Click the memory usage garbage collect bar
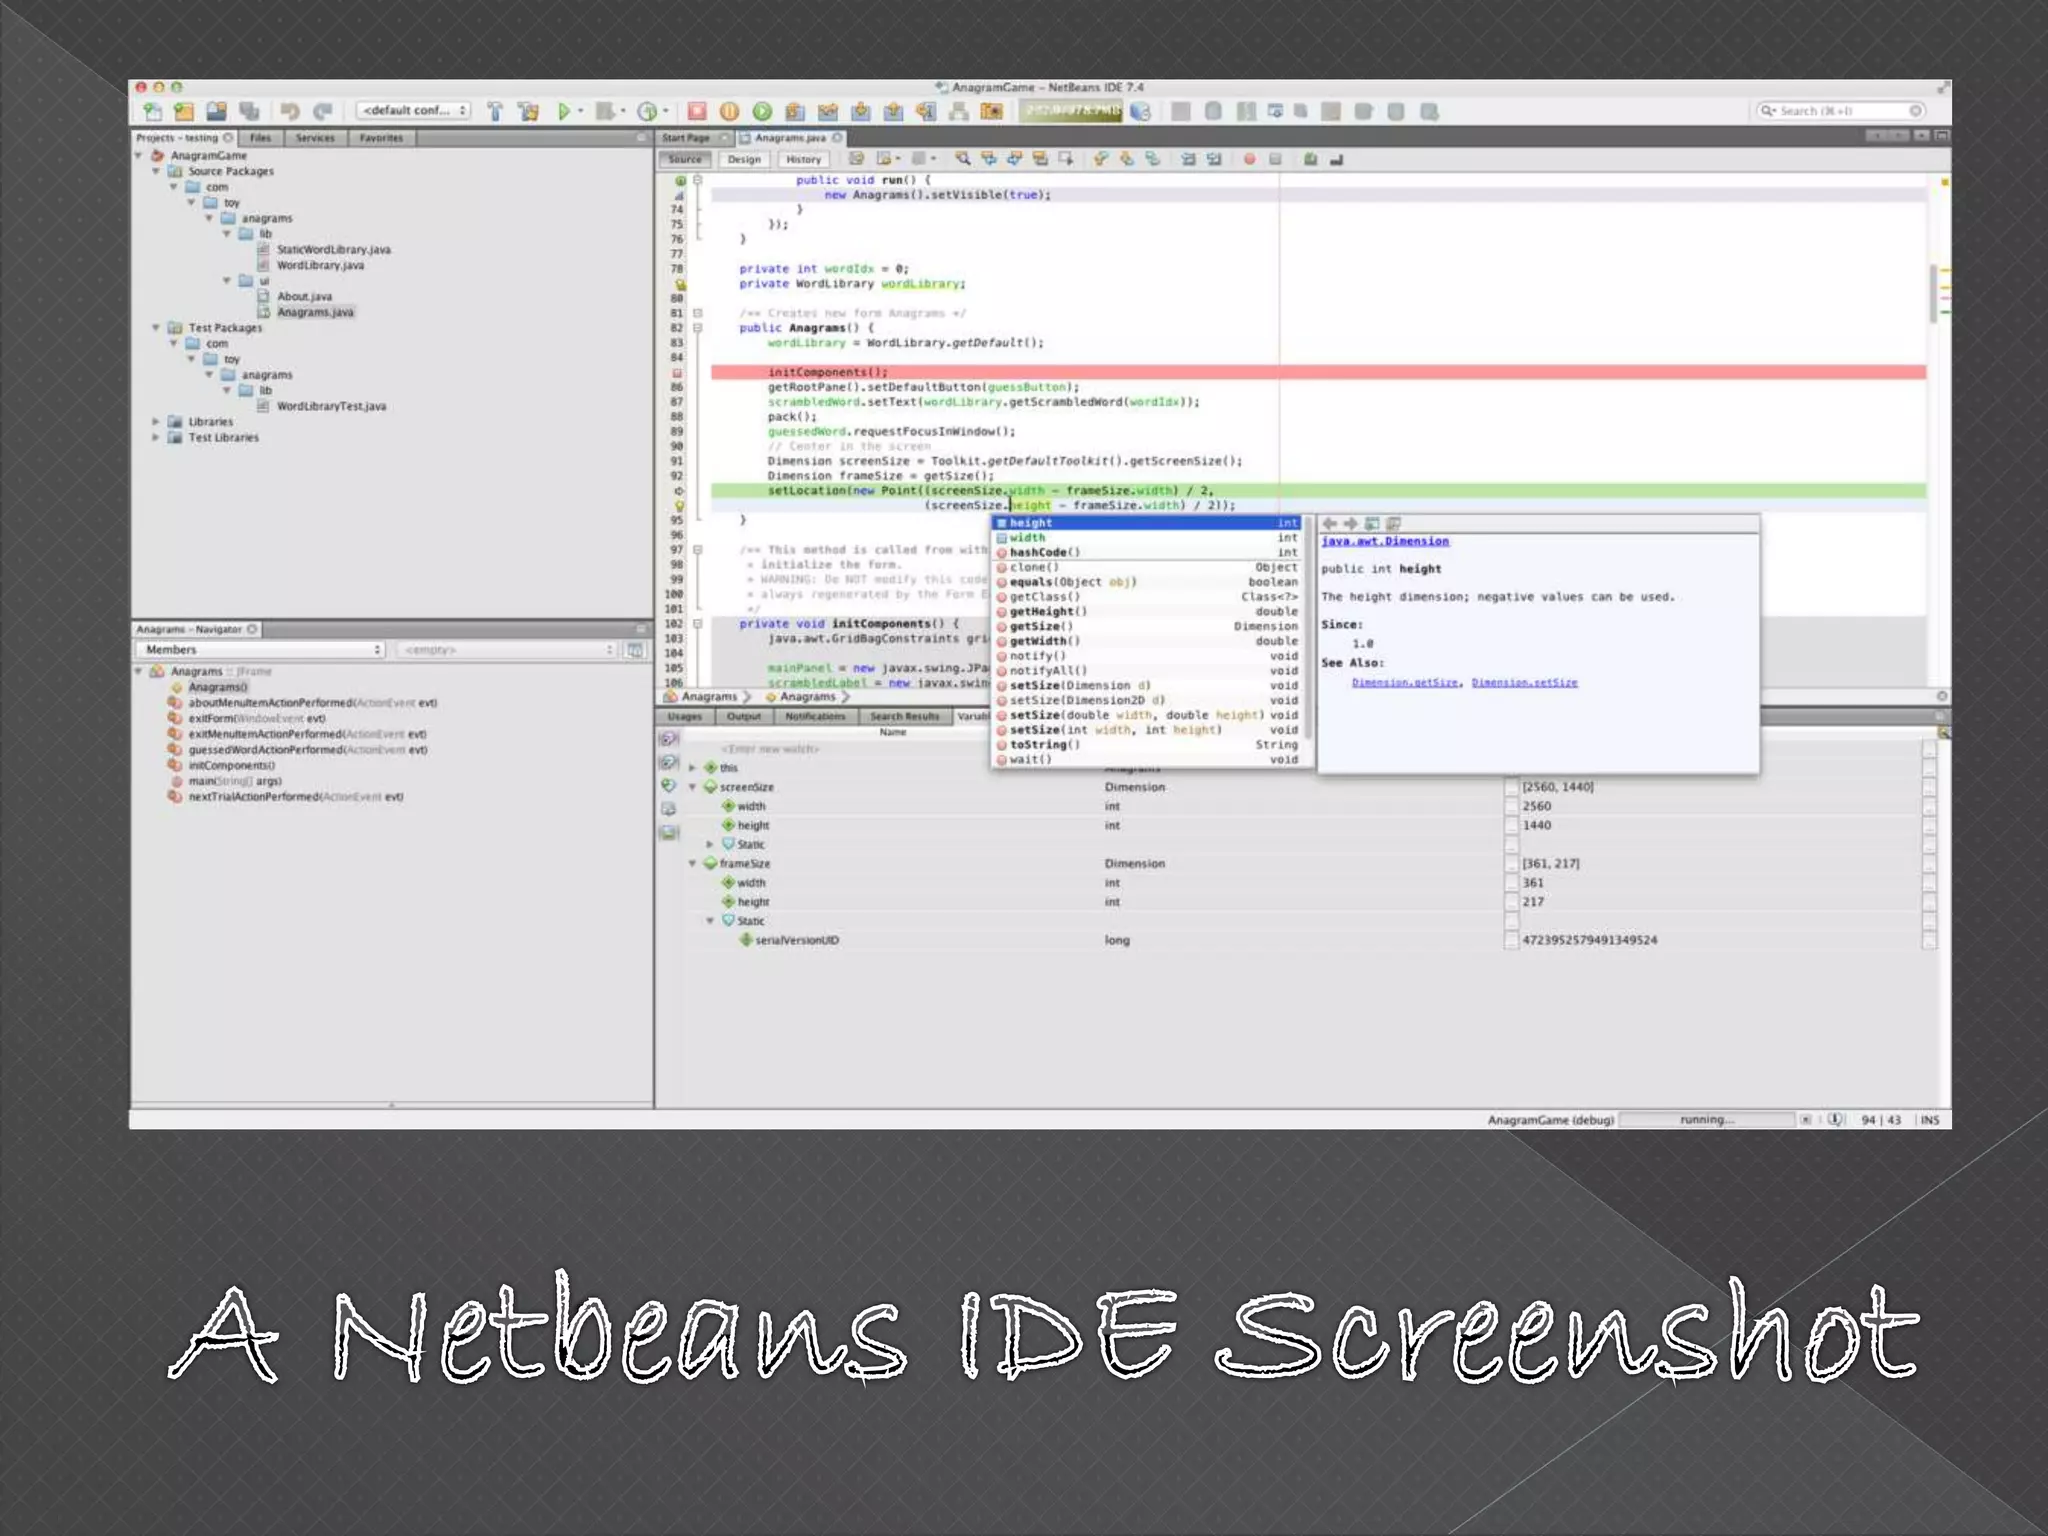 tap(1070, 111)
